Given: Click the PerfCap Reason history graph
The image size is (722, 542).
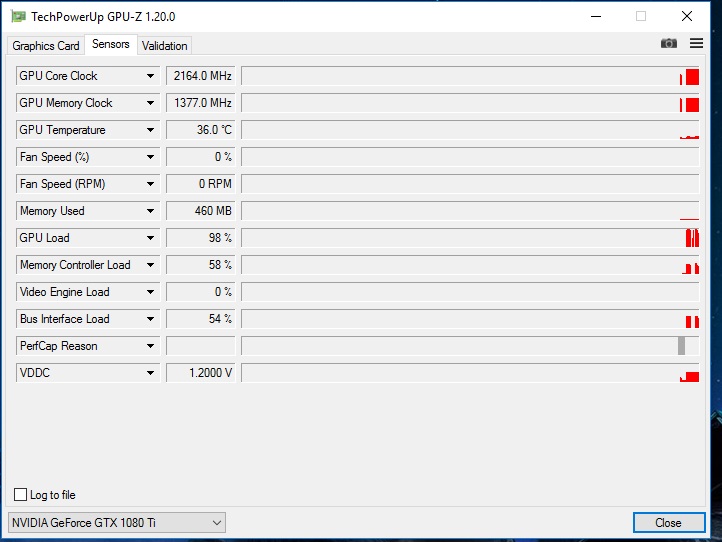Looking at the screenshot, I should click(x=470, y=346).
